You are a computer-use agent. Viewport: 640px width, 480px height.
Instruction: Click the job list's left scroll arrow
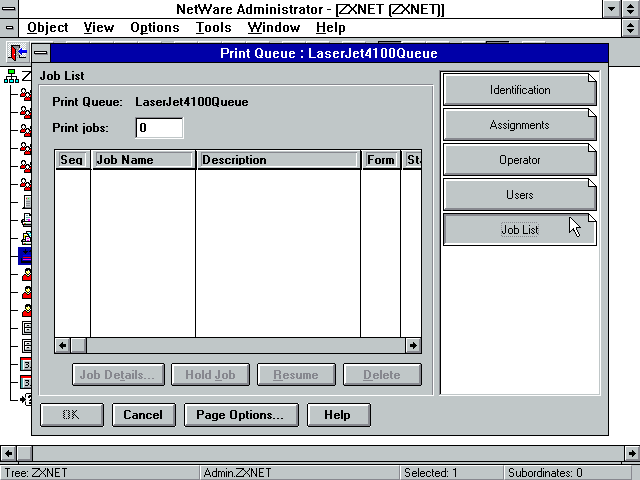tap(62, 346)
